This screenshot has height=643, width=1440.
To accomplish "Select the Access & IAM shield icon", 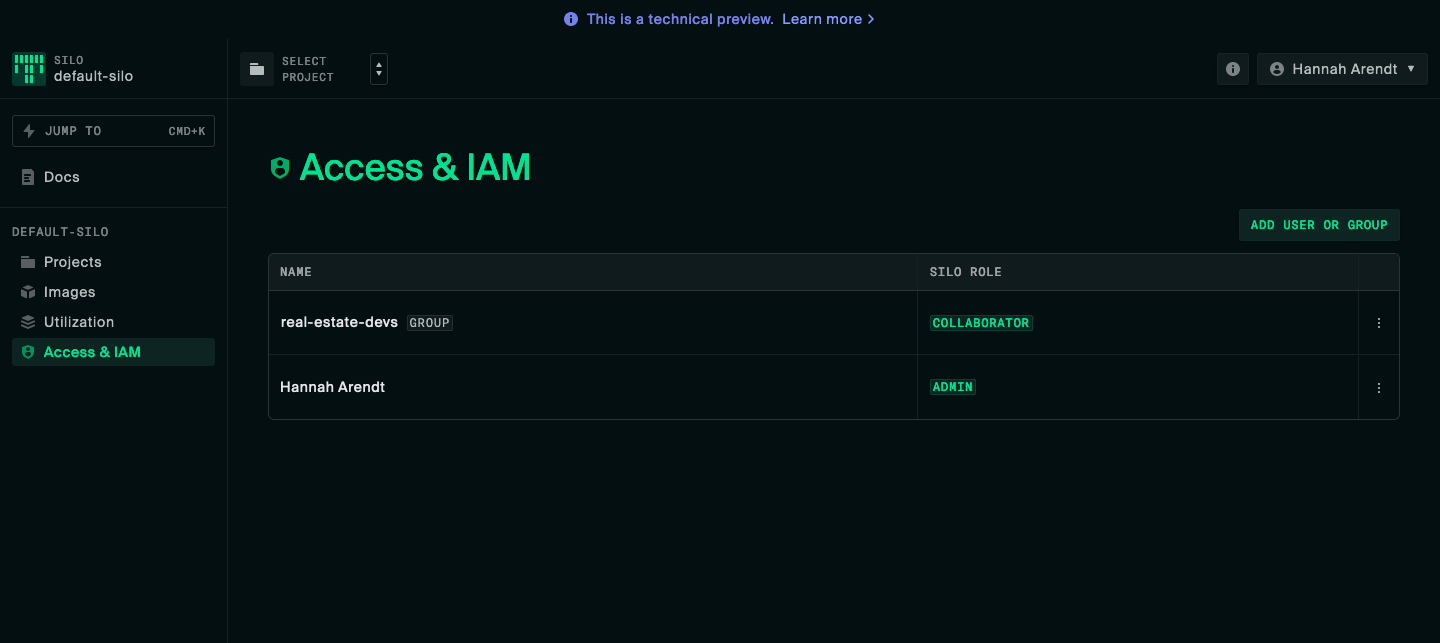I will pyautogui.click(x=27, y=351).
